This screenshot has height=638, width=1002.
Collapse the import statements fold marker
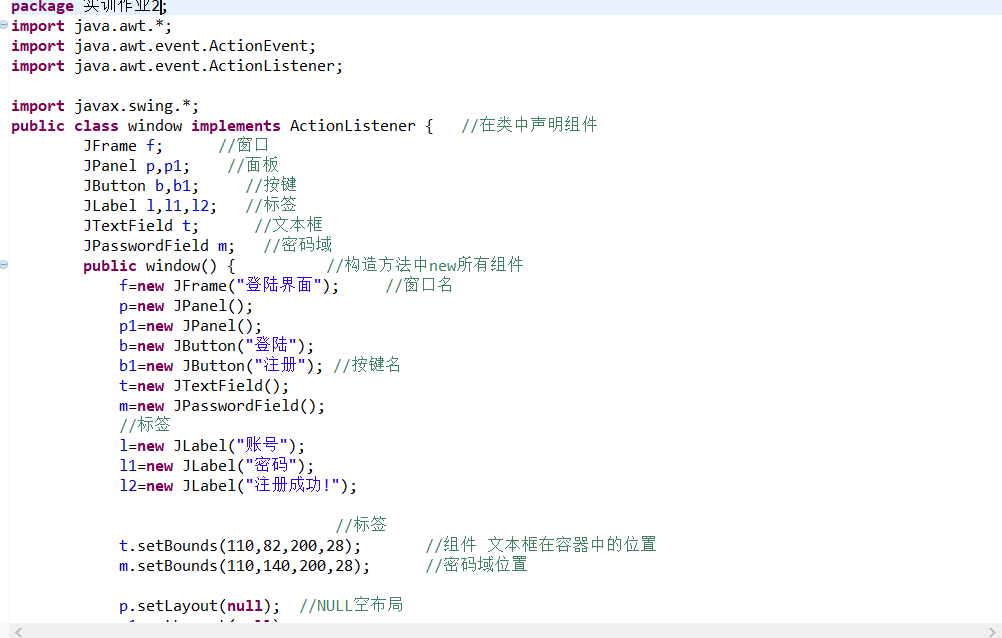[x=4, y=26]
